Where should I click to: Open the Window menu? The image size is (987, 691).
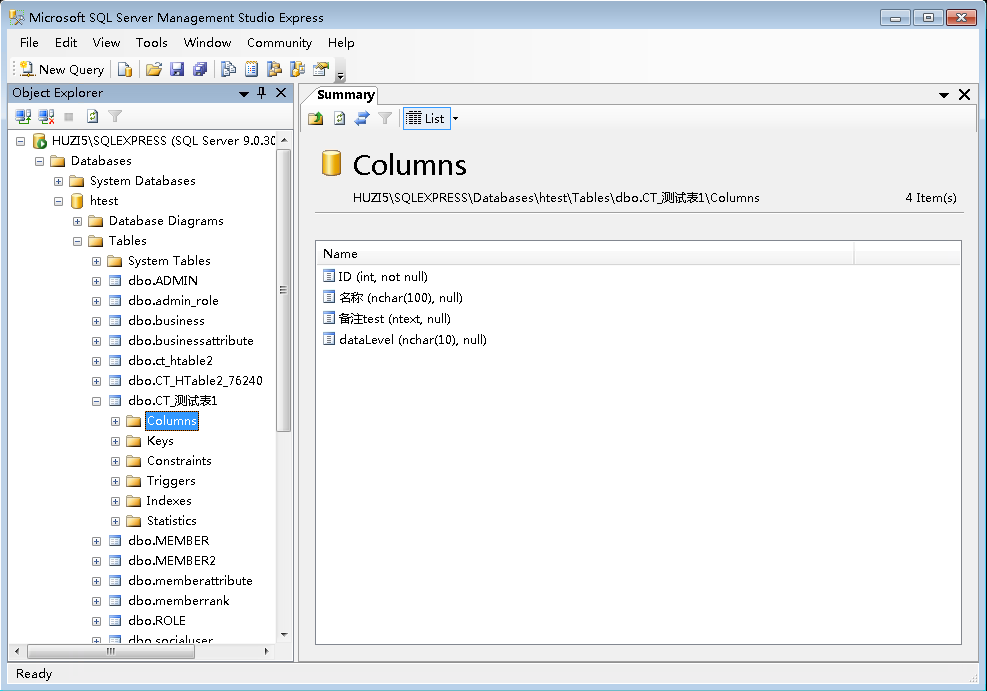click(x=207, y=43)
